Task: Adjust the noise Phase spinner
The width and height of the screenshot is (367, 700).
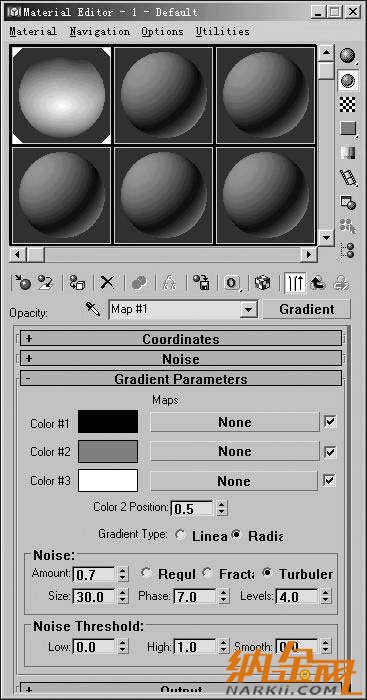Action: (x=224, y=596)
